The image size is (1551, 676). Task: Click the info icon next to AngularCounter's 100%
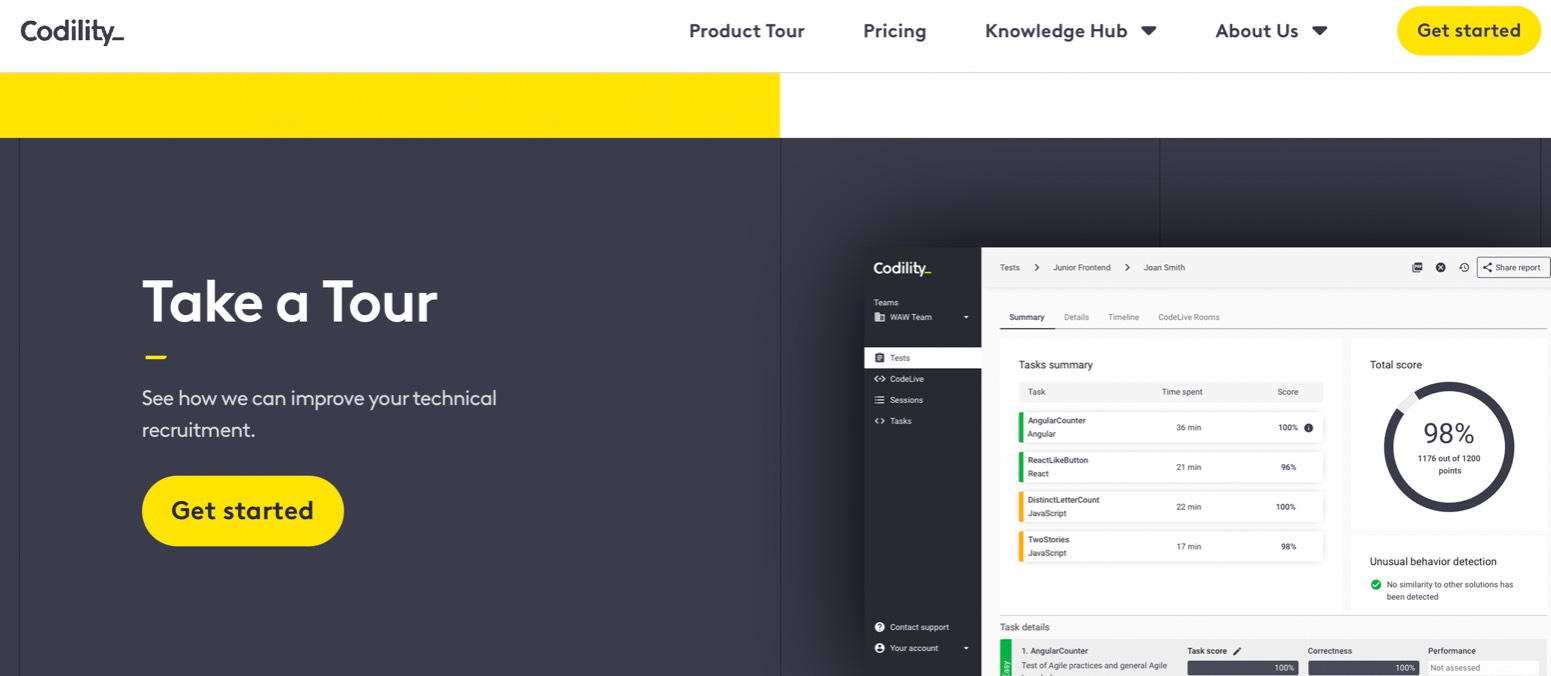click(1309, 428)
